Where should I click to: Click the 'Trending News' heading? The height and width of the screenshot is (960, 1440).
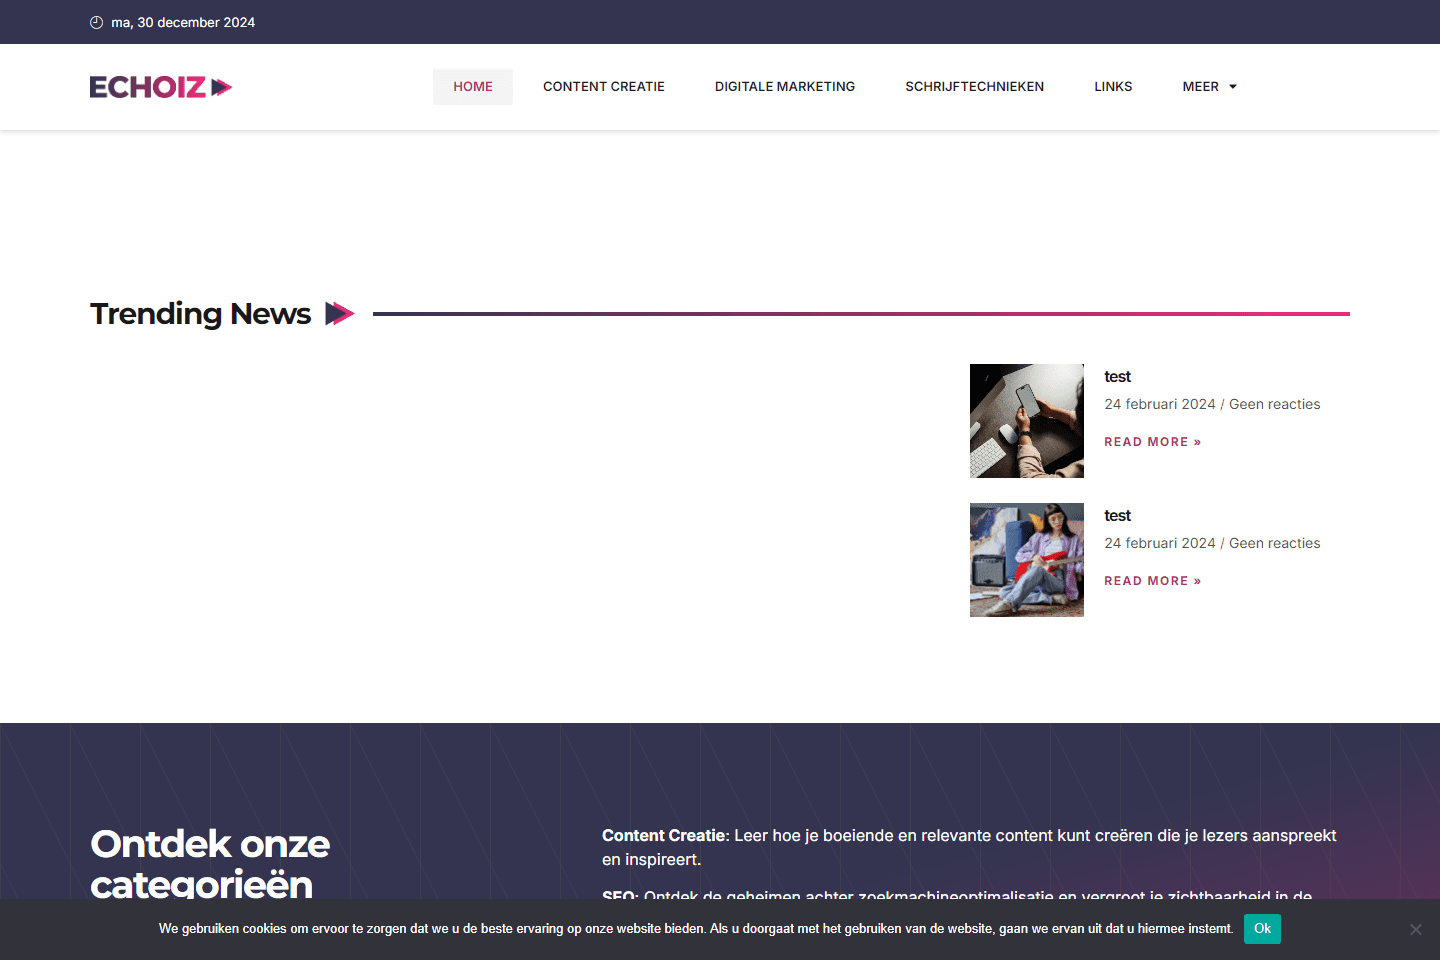pos(201,314)
